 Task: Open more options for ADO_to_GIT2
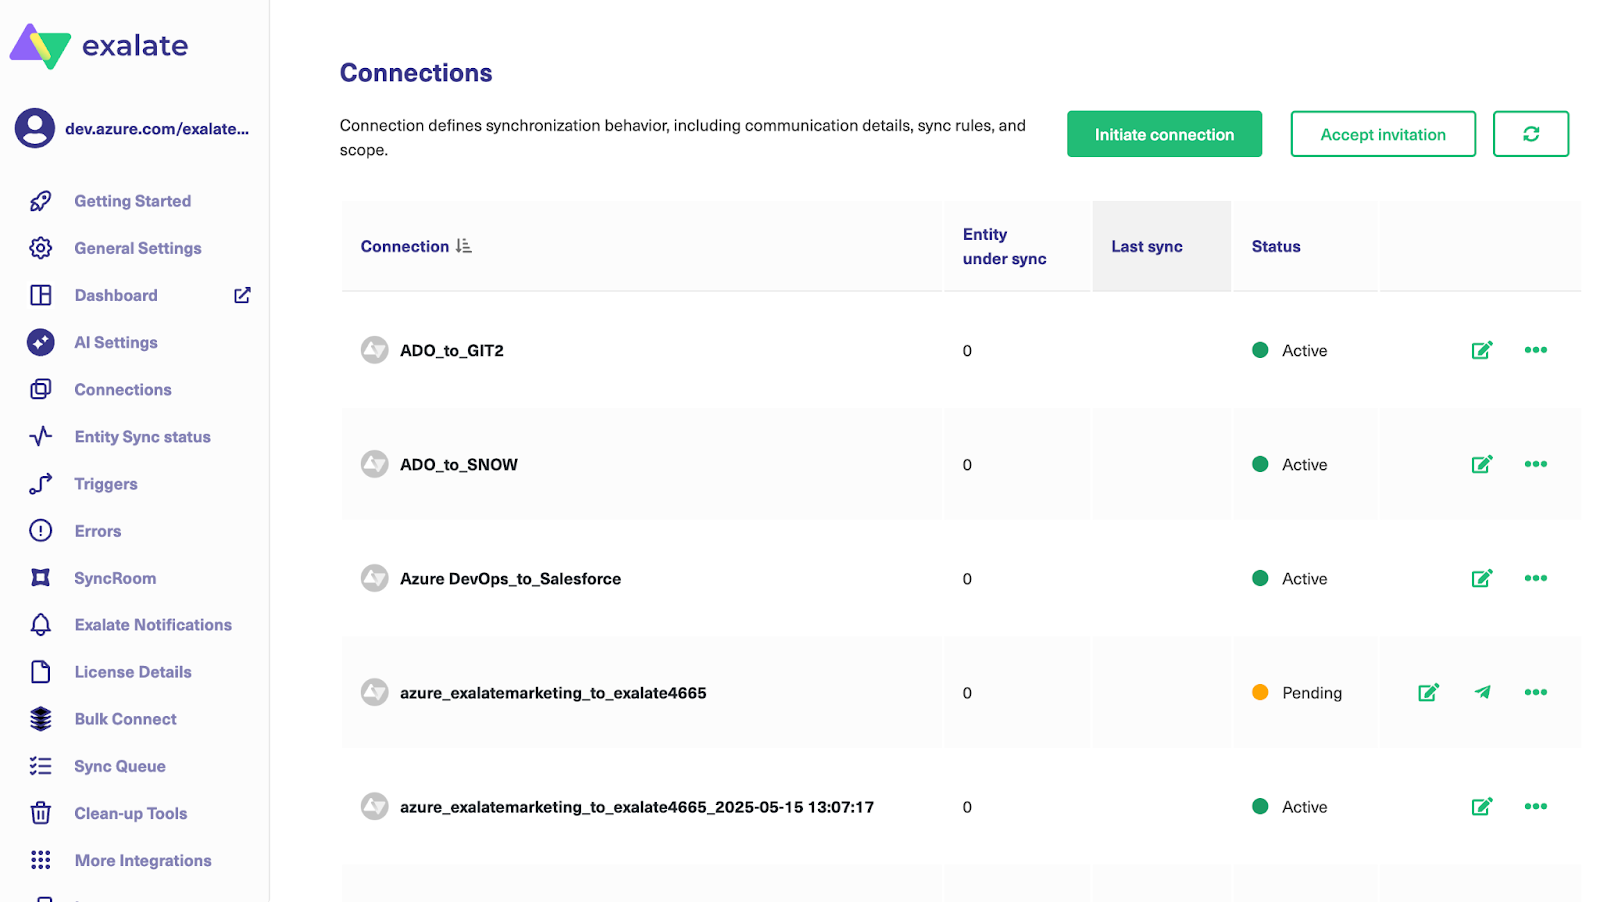[x=1535, y=350]
